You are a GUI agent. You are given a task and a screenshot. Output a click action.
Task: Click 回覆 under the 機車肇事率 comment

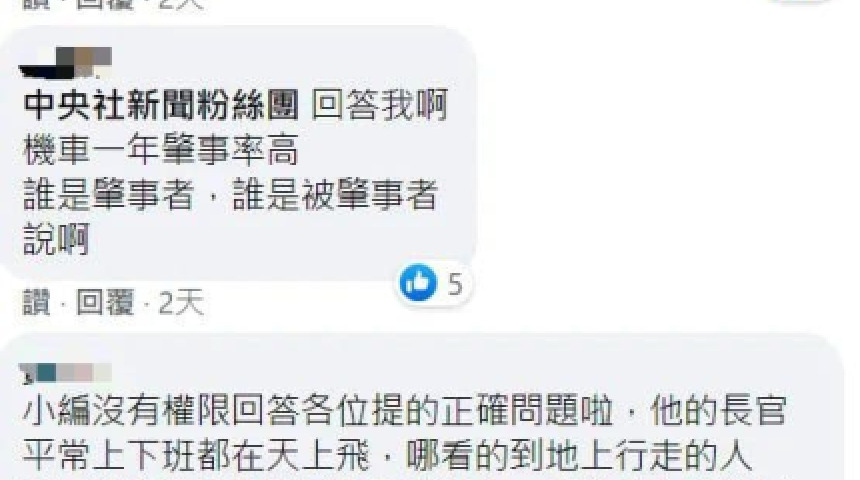(105, 302)
